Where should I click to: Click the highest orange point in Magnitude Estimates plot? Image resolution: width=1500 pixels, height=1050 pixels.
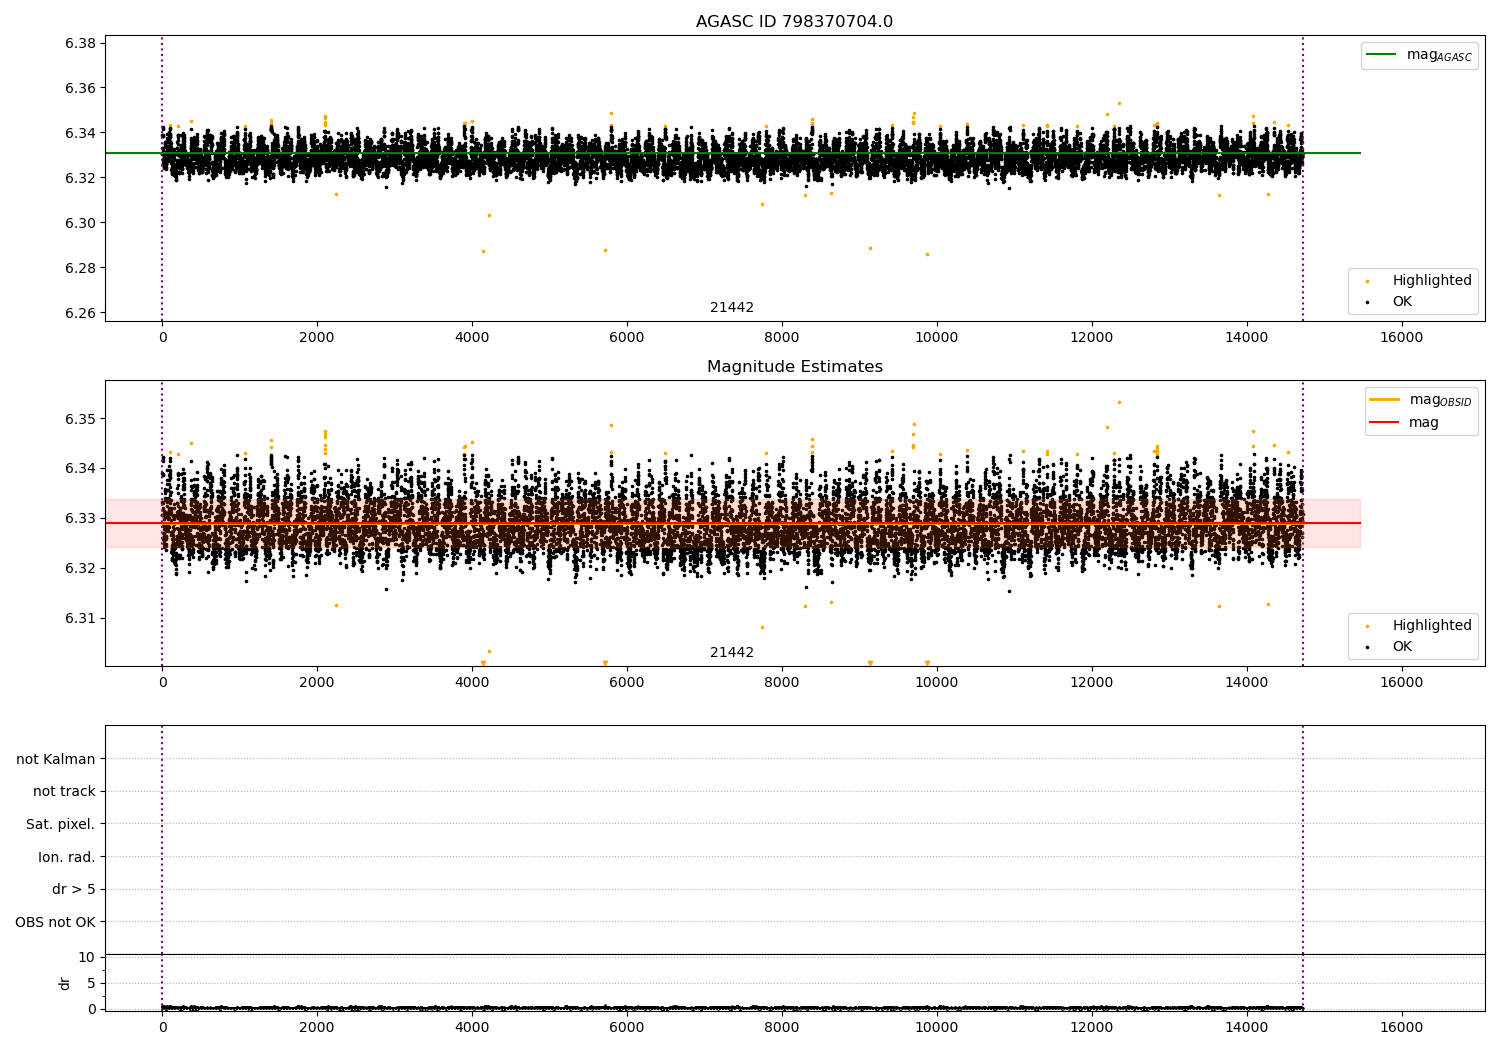[x=1119, y=402]
